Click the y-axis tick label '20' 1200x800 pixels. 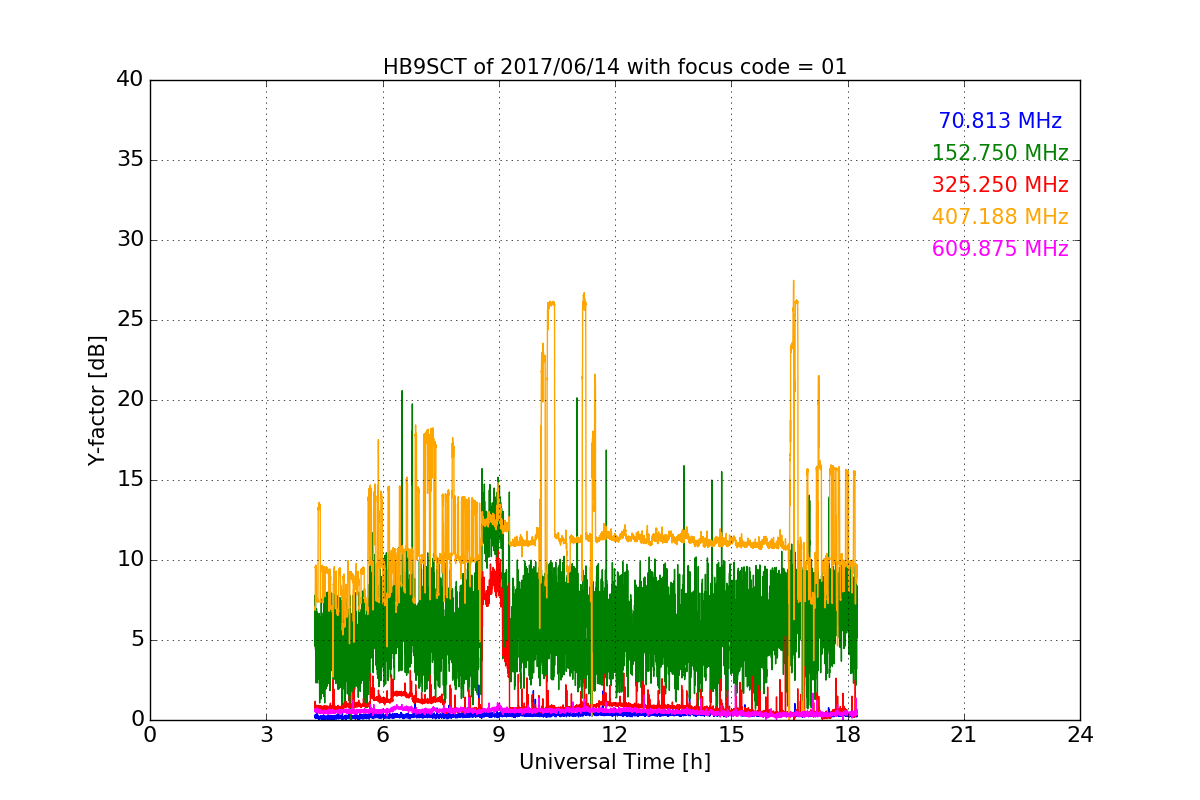(x=130, y=400)
